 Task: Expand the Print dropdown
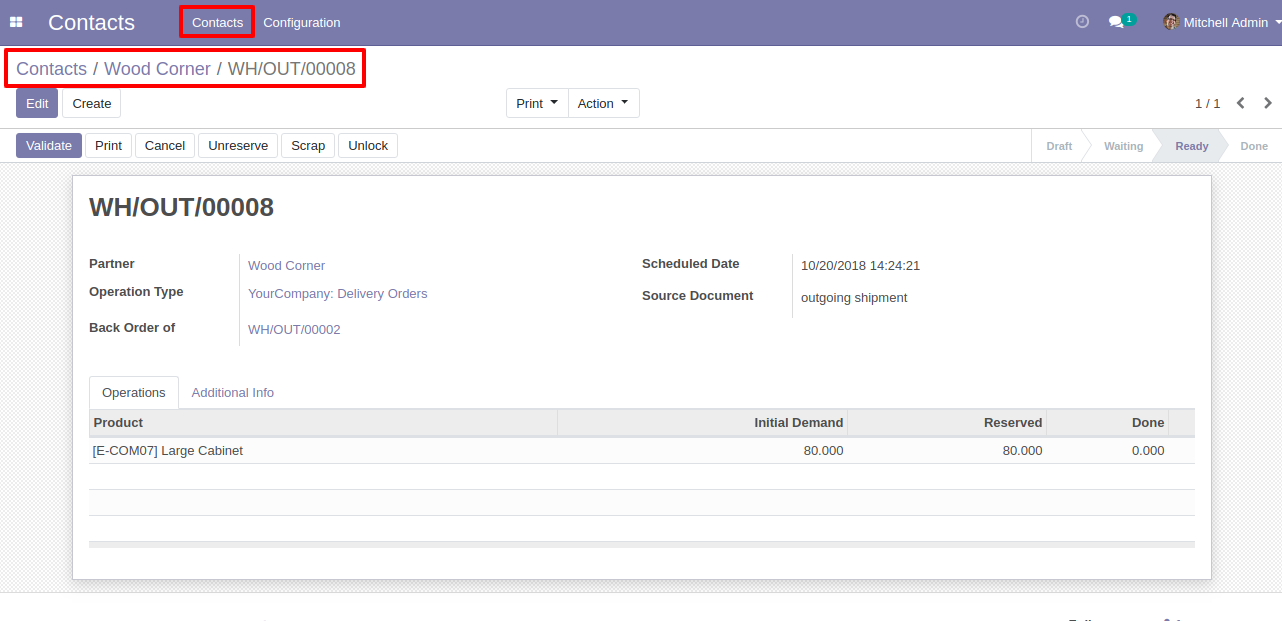point(537,103)
